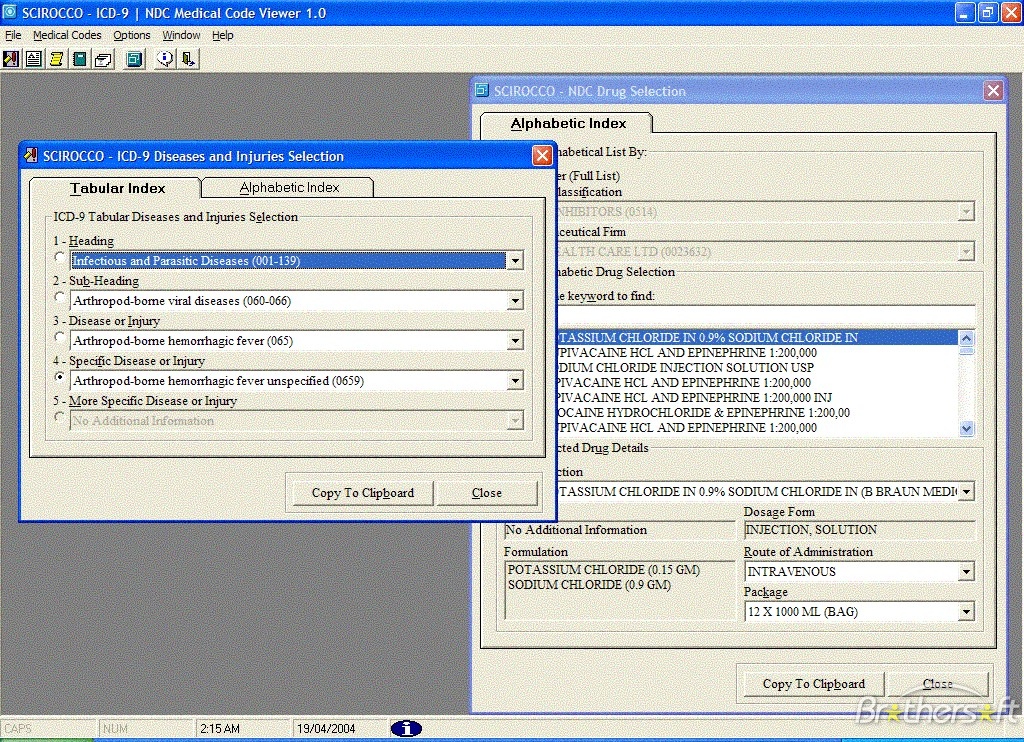Open the Help menu
Viewport: 1024px width, 742px height.
click(x=223, y=35)
